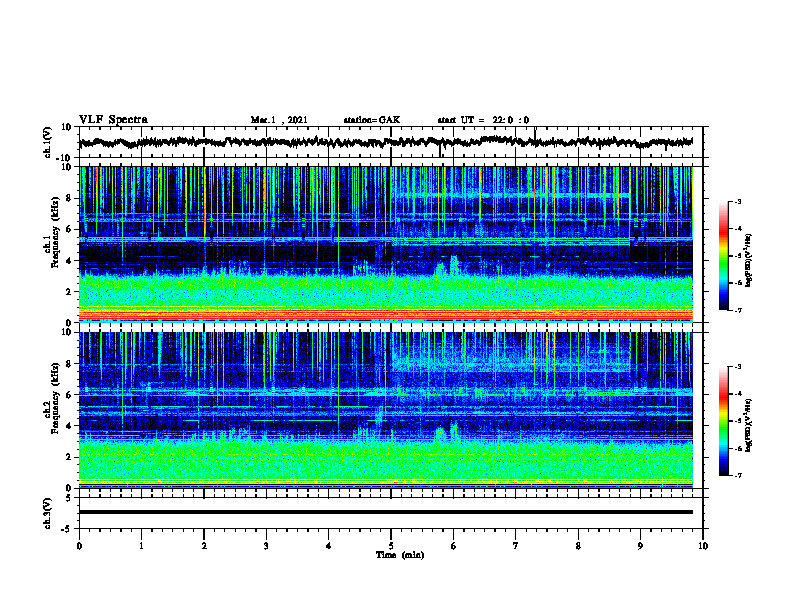Viewport: 792px width, 612px height.
Task: Click time axis tick label "3"
Action: 266,546
